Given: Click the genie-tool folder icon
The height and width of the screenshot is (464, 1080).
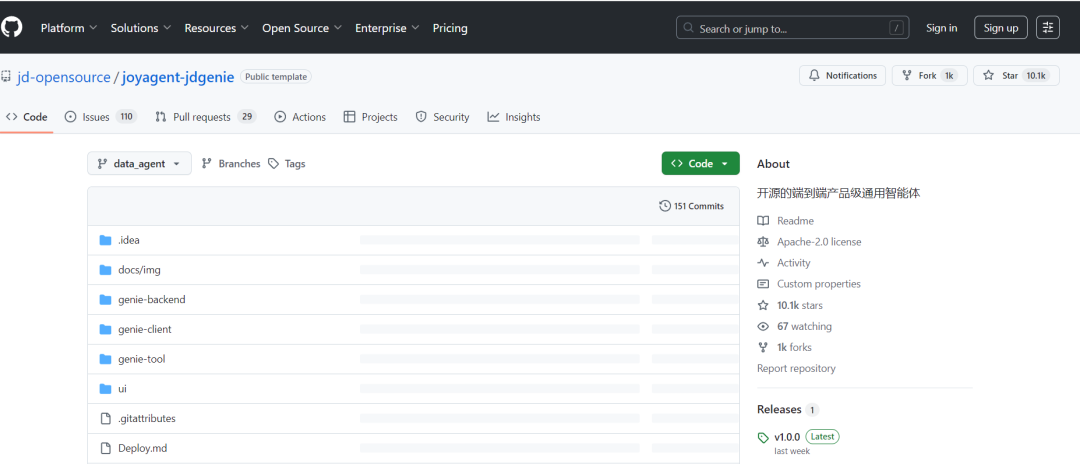Looking at the screenshot, I should pos(105,359).
